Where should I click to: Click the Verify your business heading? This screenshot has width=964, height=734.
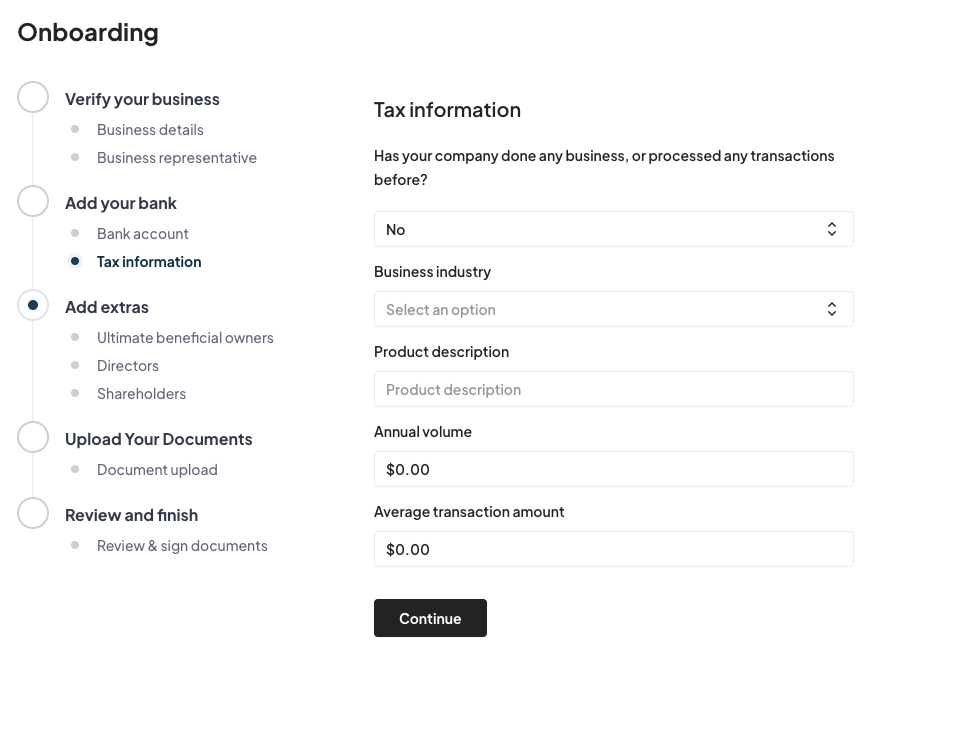click(142, 99)
